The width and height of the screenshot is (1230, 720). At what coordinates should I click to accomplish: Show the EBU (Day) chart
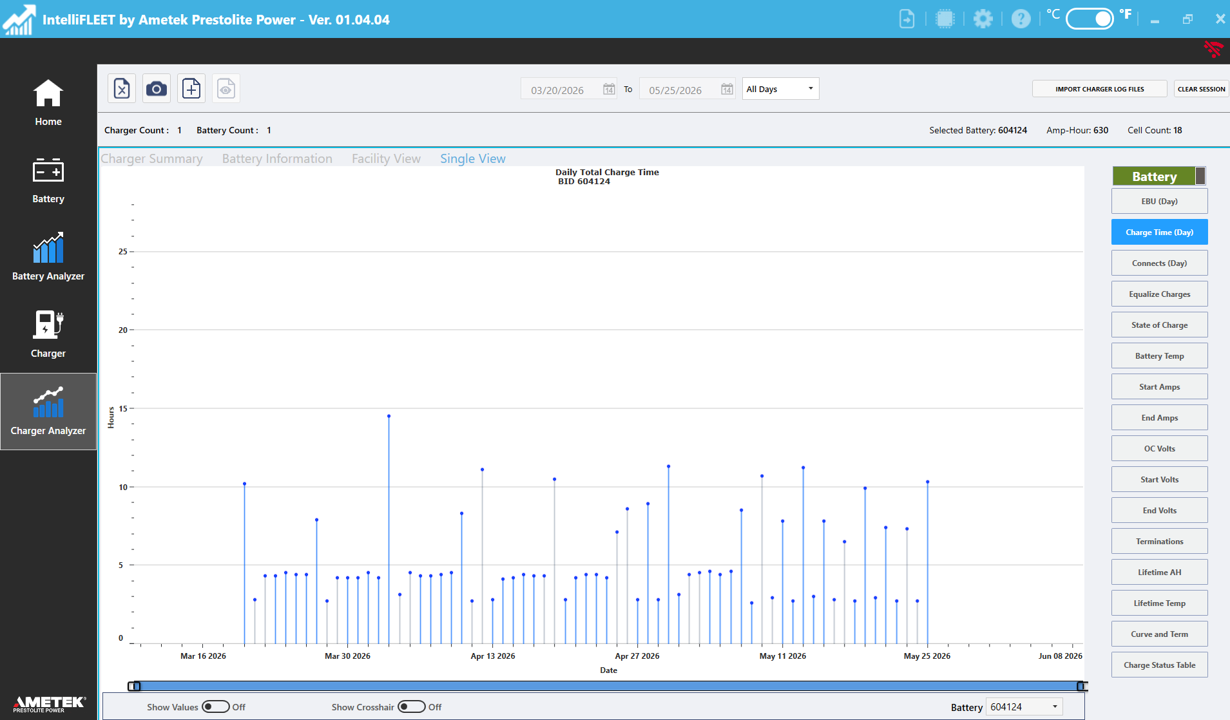click(x=1159, y=201)
